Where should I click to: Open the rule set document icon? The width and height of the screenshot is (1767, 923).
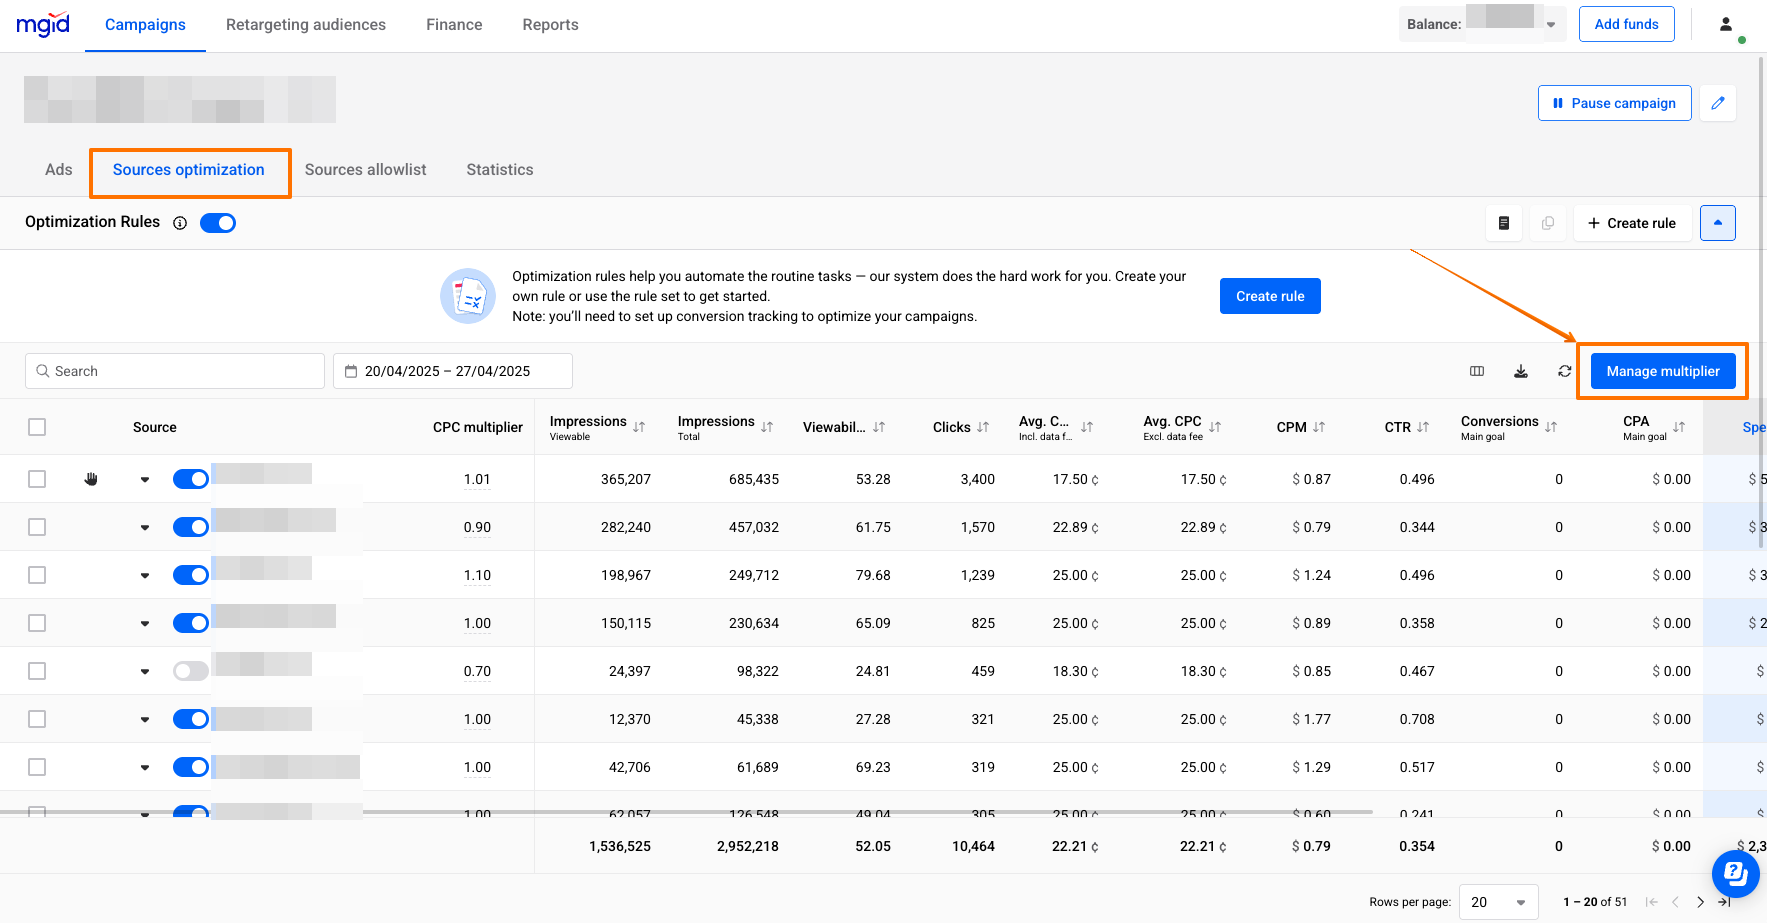1503,223
